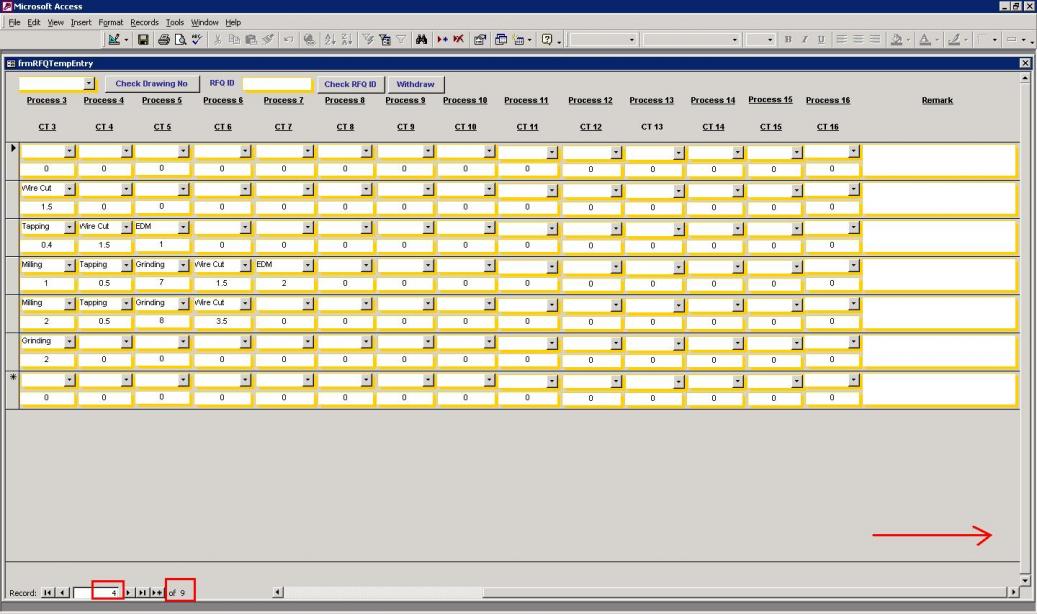Click the RFQ ID text field
This screenshot has height=614, width=1037.
(277, 85)
